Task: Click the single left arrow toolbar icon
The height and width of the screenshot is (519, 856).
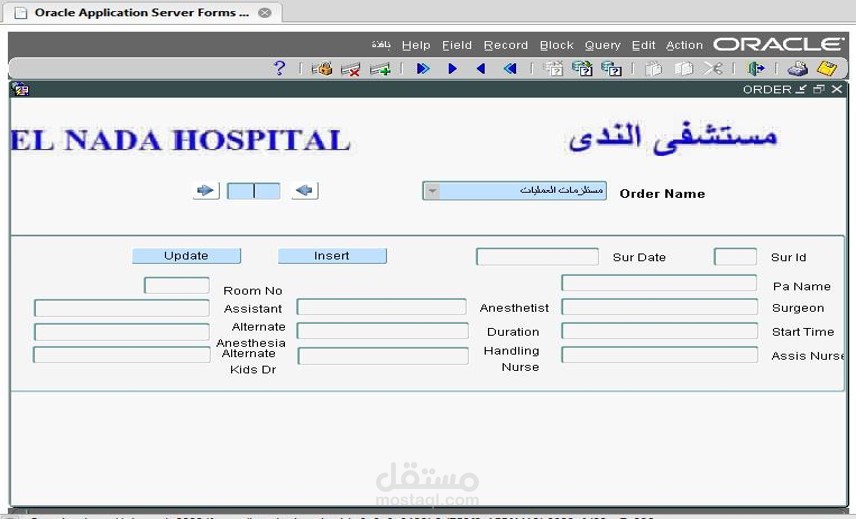Action: 481,69
